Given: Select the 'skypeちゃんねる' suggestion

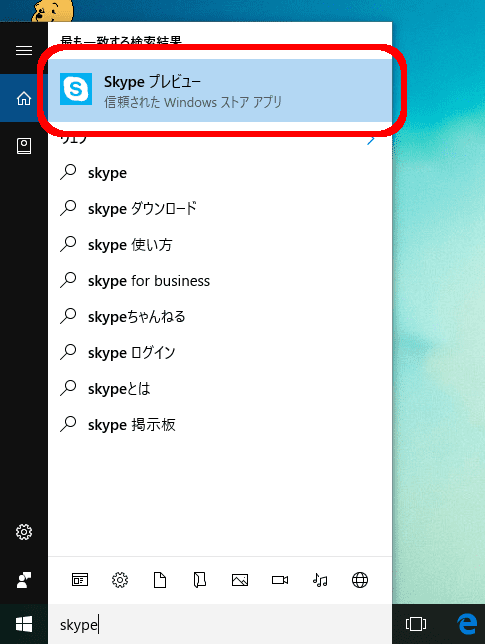Looking at the screenshot, I should pos(220,317).
